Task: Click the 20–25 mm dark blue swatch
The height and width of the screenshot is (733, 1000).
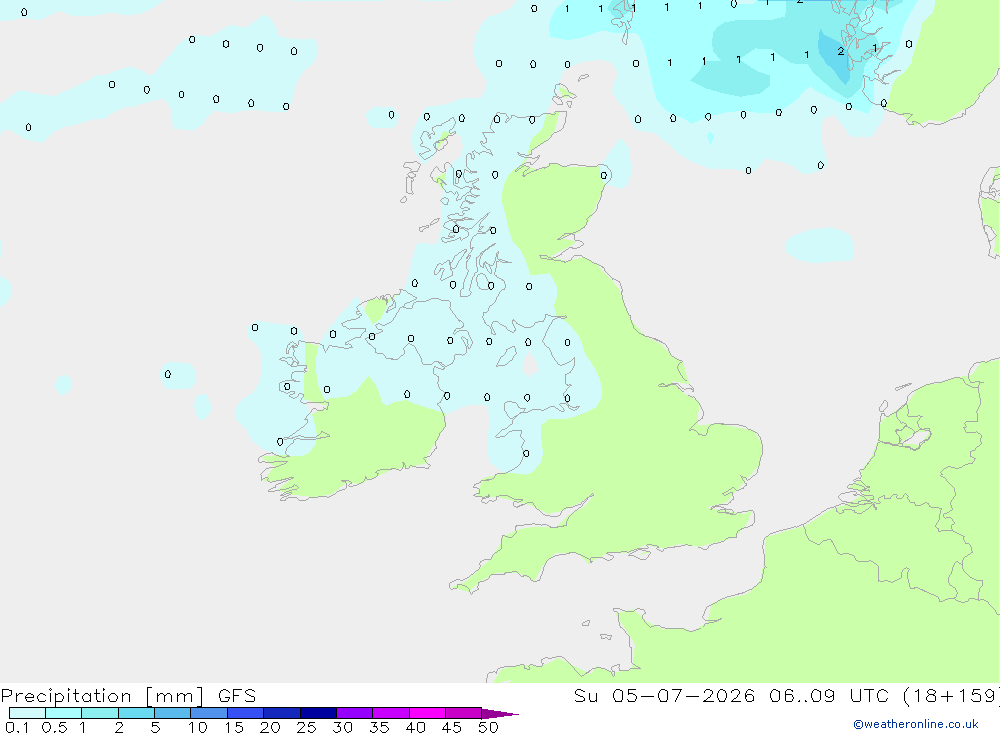Action: click(x=282, y=713)
